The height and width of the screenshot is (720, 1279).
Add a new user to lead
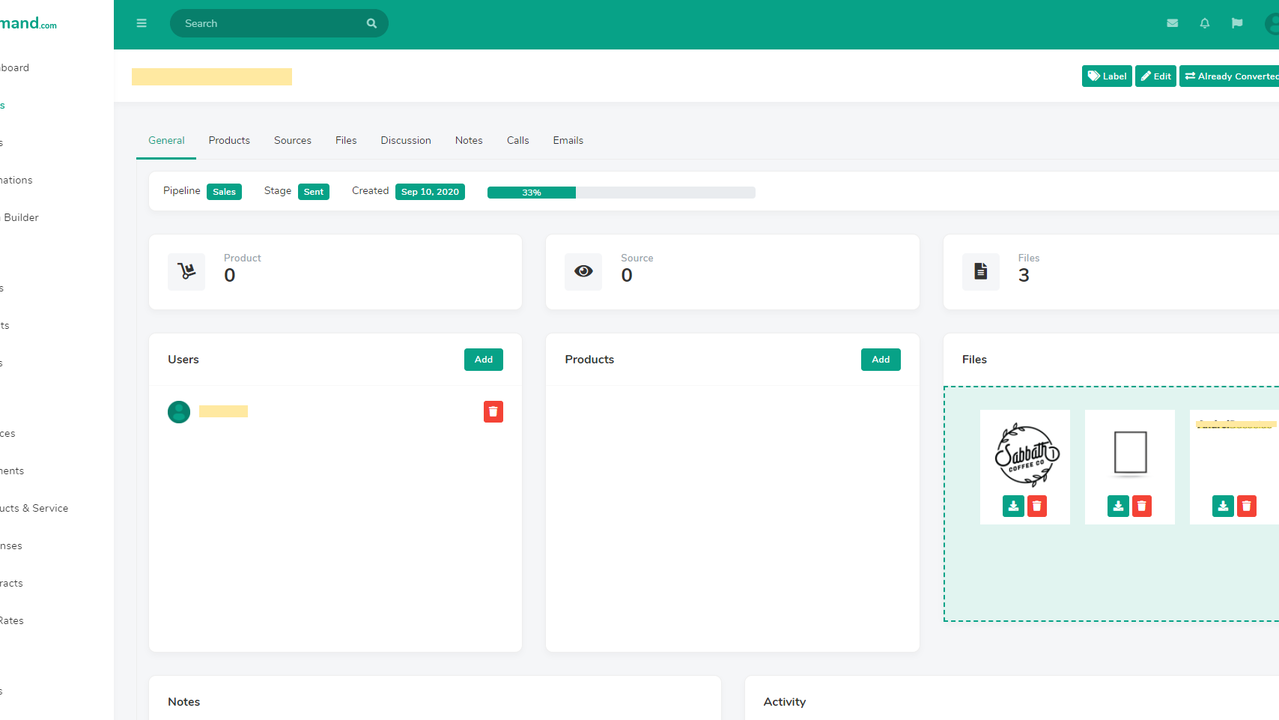(483, 360)
